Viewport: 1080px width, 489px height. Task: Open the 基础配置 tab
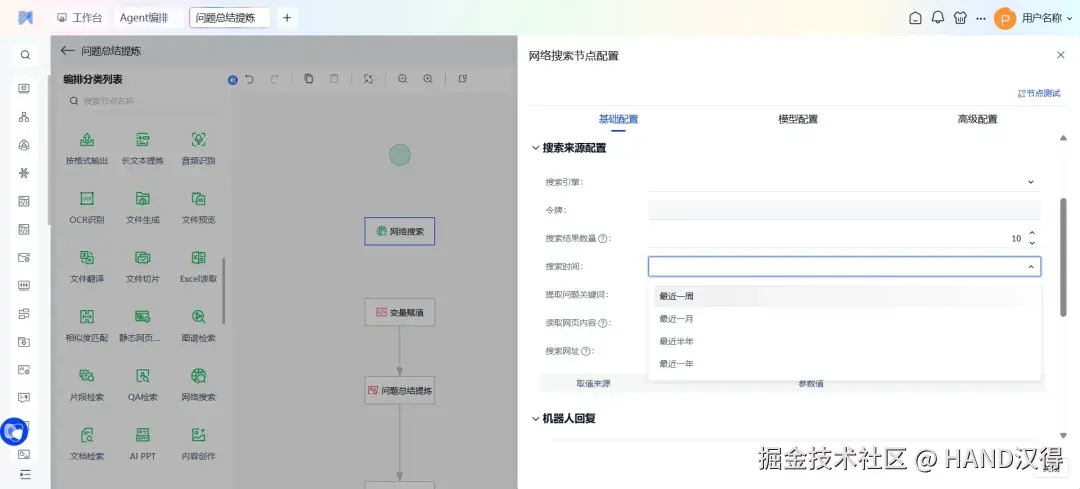click(x=619, y=119)
